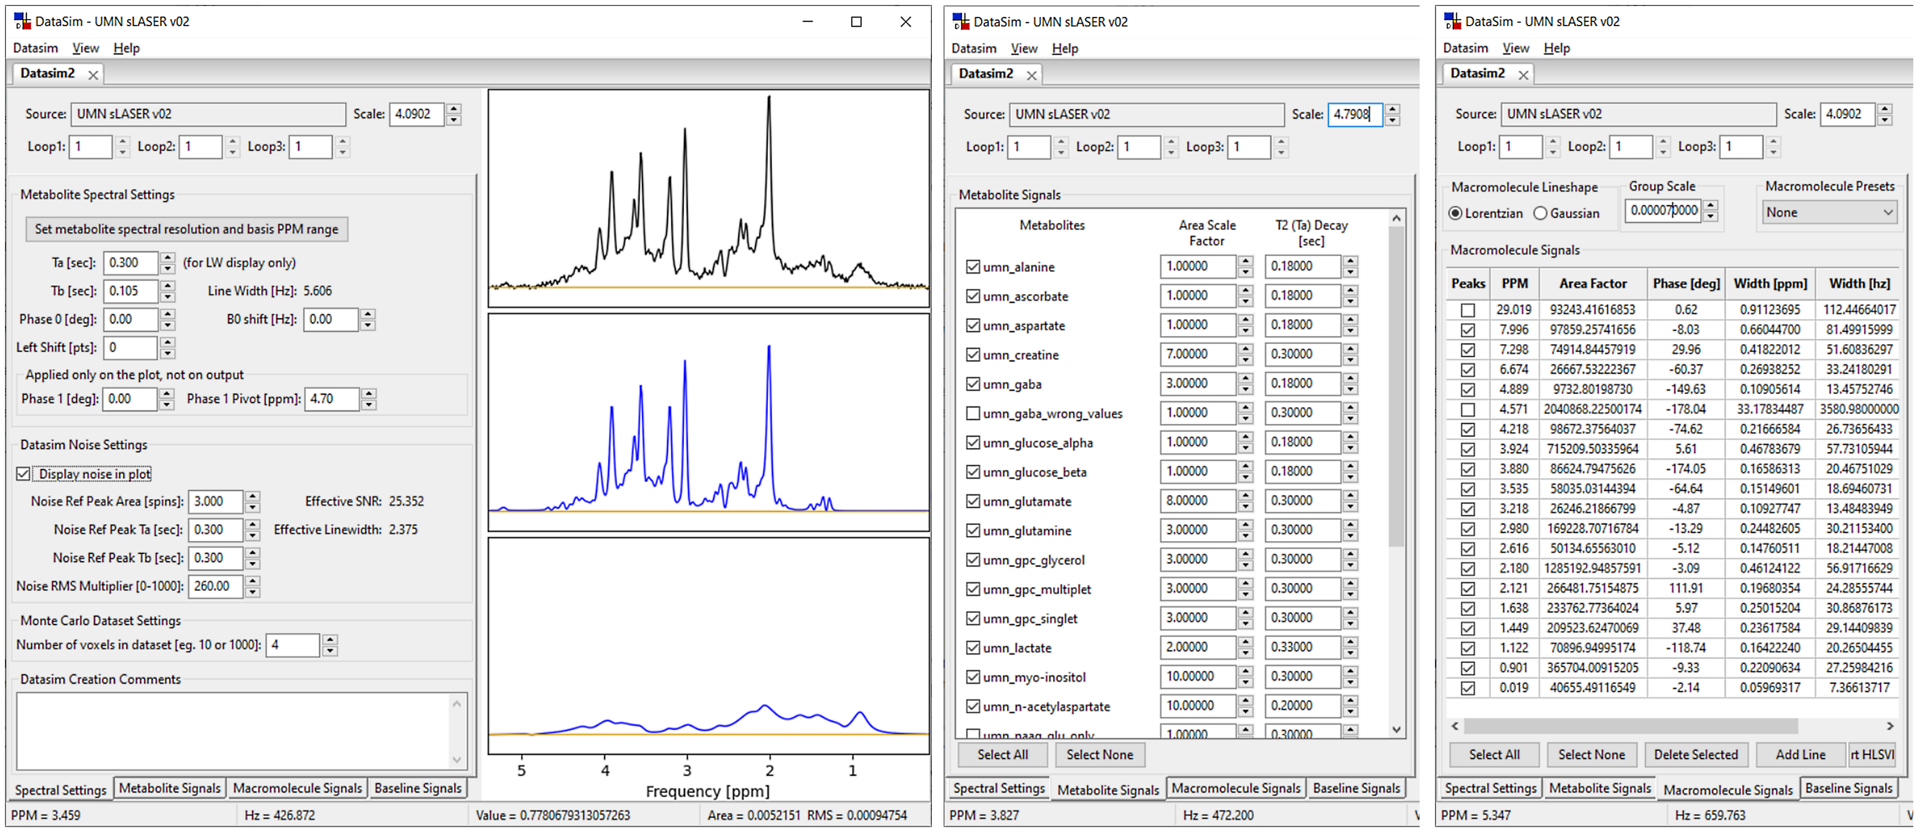Click Phase 1 Pivot [ppm] field
Image resolution: width=1920 pixels, height=834 pixels.
pyautogui.click(x=333, y=398)
